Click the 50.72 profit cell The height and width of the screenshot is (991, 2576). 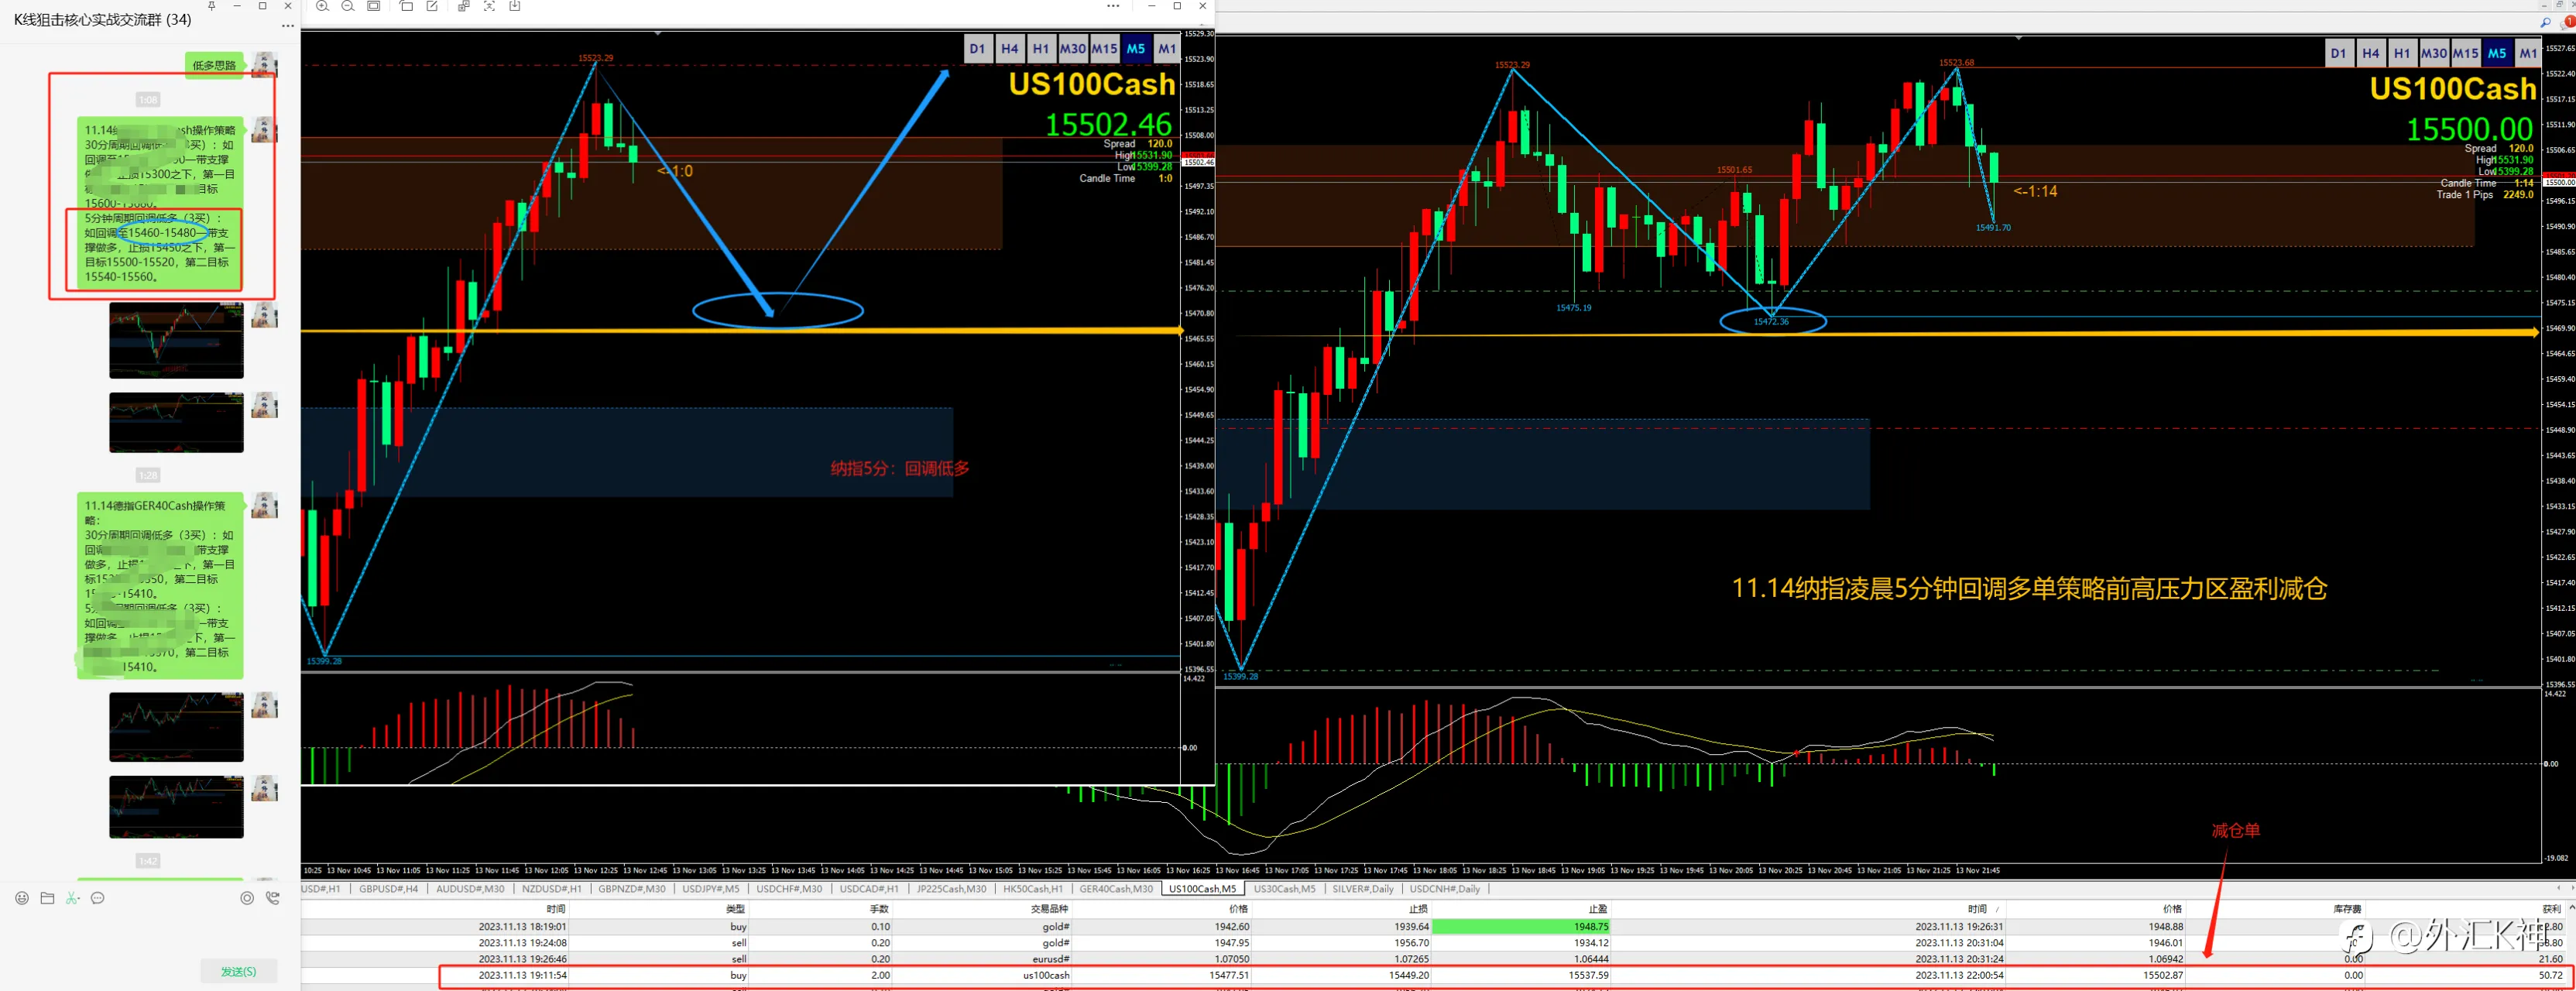pyautogui.click(x=2550, y=975)
